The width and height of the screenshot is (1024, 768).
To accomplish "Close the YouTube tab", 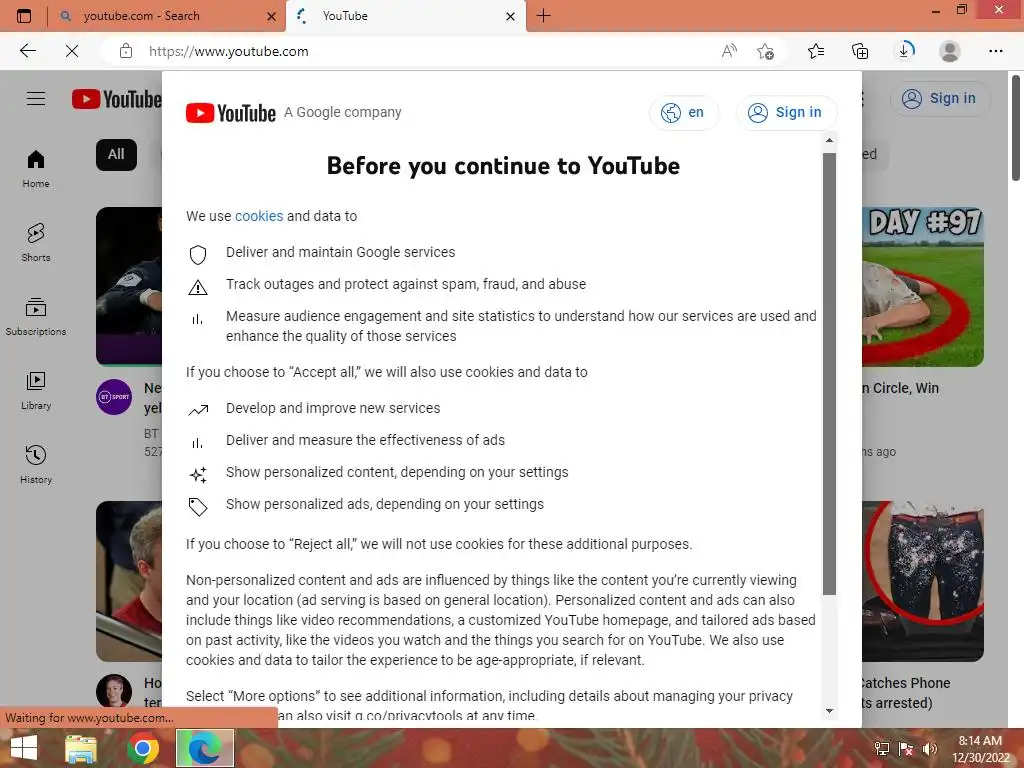I will pyautogui.click(x=511, y=17).
